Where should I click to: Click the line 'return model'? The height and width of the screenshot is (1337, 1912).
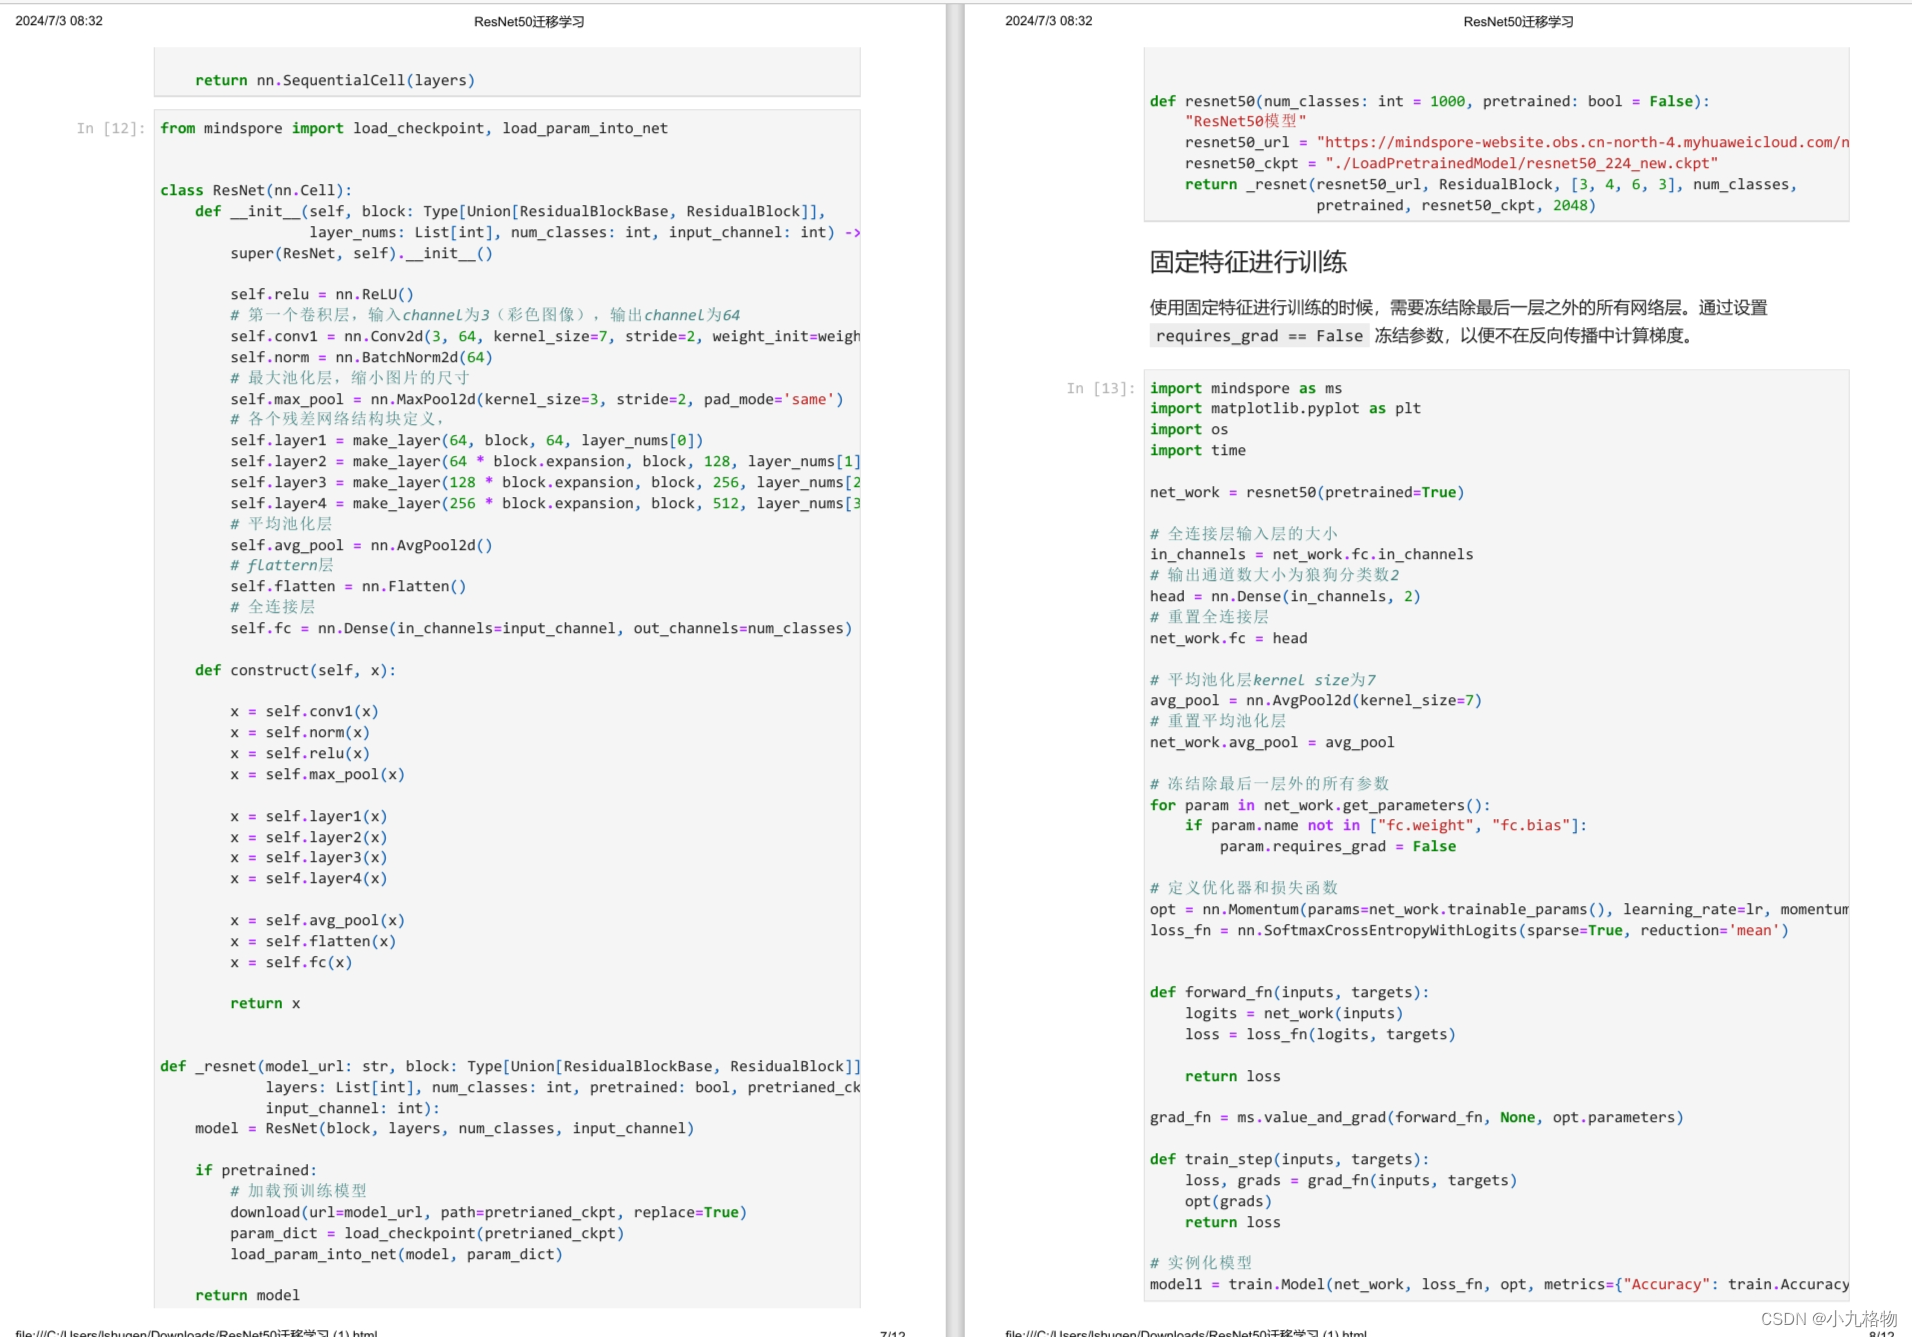pos(247,1295)
